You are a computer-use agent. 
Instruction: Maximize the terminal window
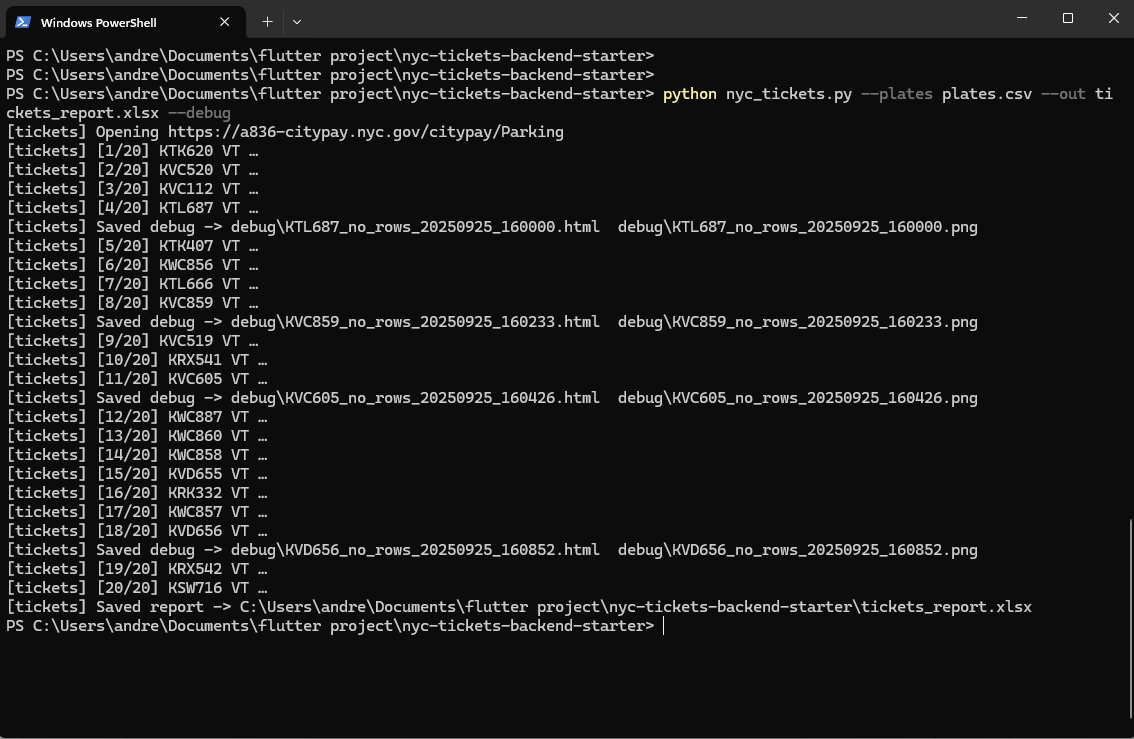click(1067, 18)
